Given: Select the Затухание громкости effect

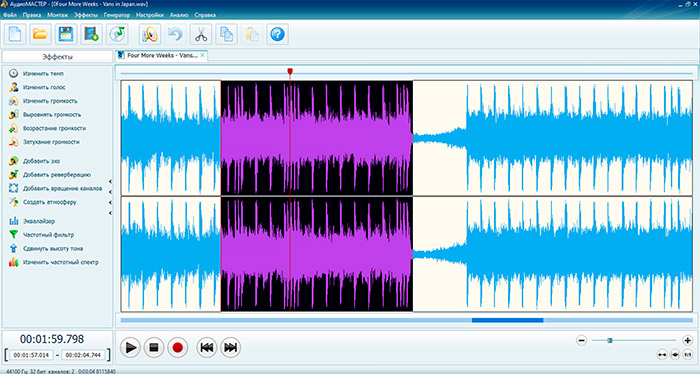Looking at the screenshot, I should point(51,142).
